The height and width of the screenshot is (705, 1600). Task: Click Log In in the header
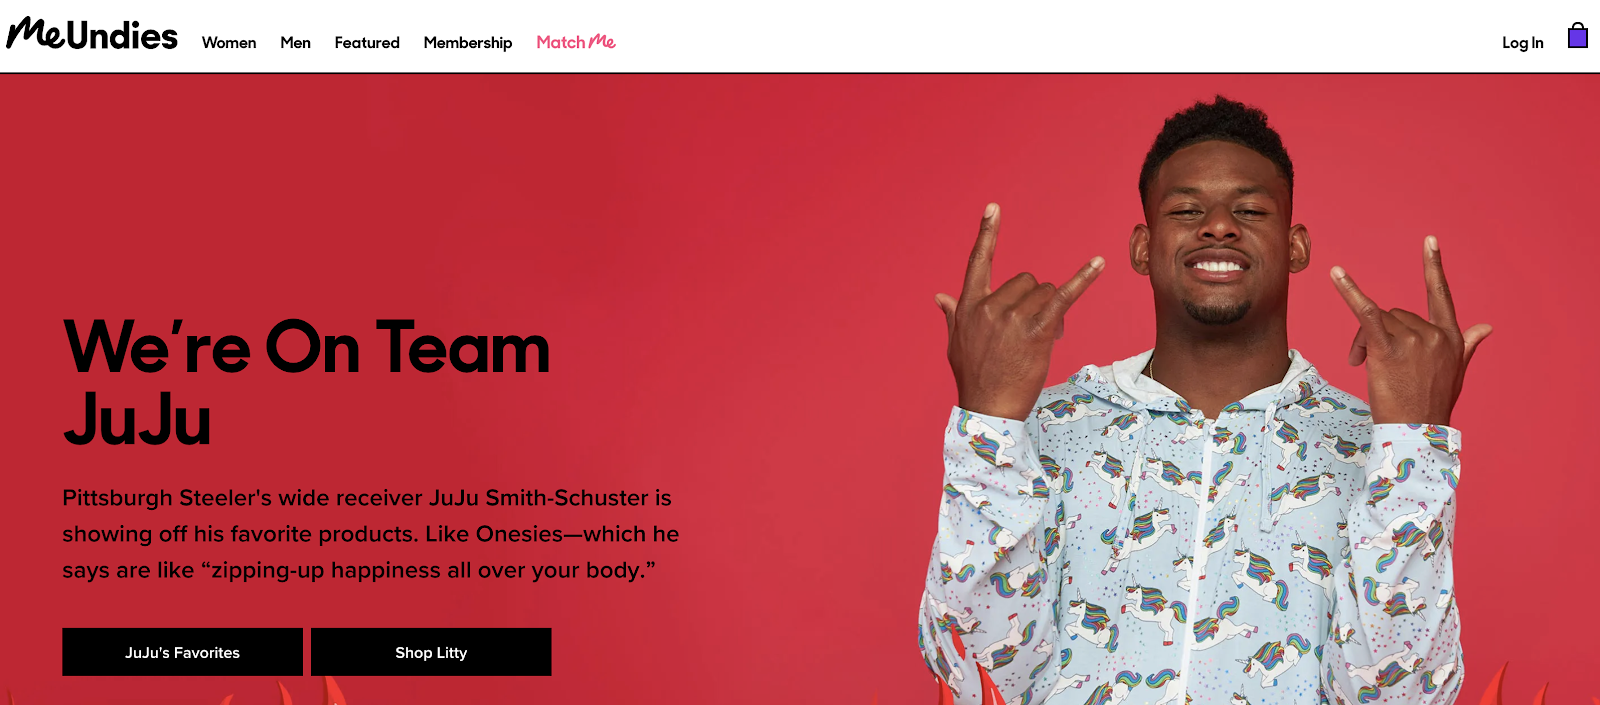(x=1522, y=42)
